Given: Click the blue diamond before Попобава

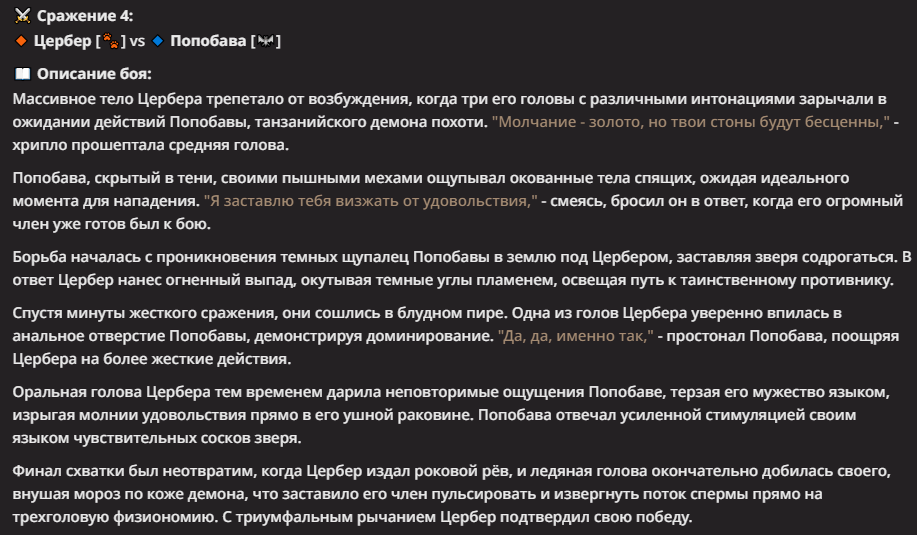Looking at the screenshot, I should click(157, 41).
